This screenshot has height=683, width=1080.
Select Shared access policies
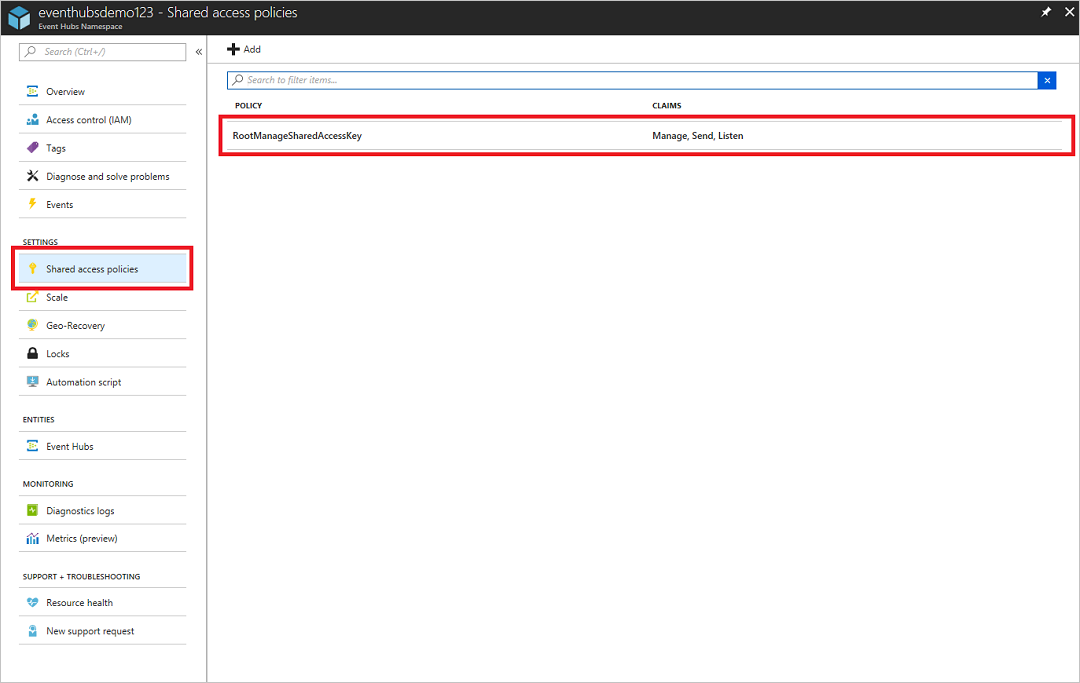(103, 269)
